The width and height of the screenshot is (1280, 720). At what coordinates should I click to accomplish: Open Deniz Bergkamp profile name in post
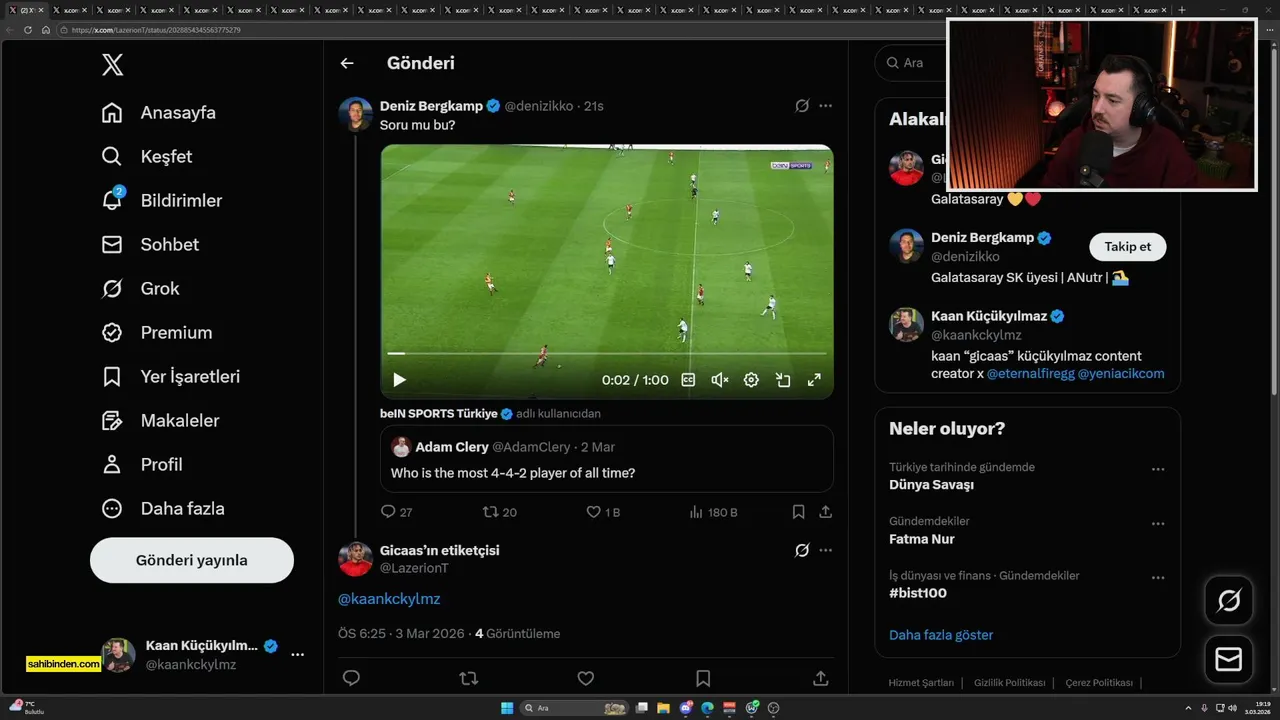(431, 106)
